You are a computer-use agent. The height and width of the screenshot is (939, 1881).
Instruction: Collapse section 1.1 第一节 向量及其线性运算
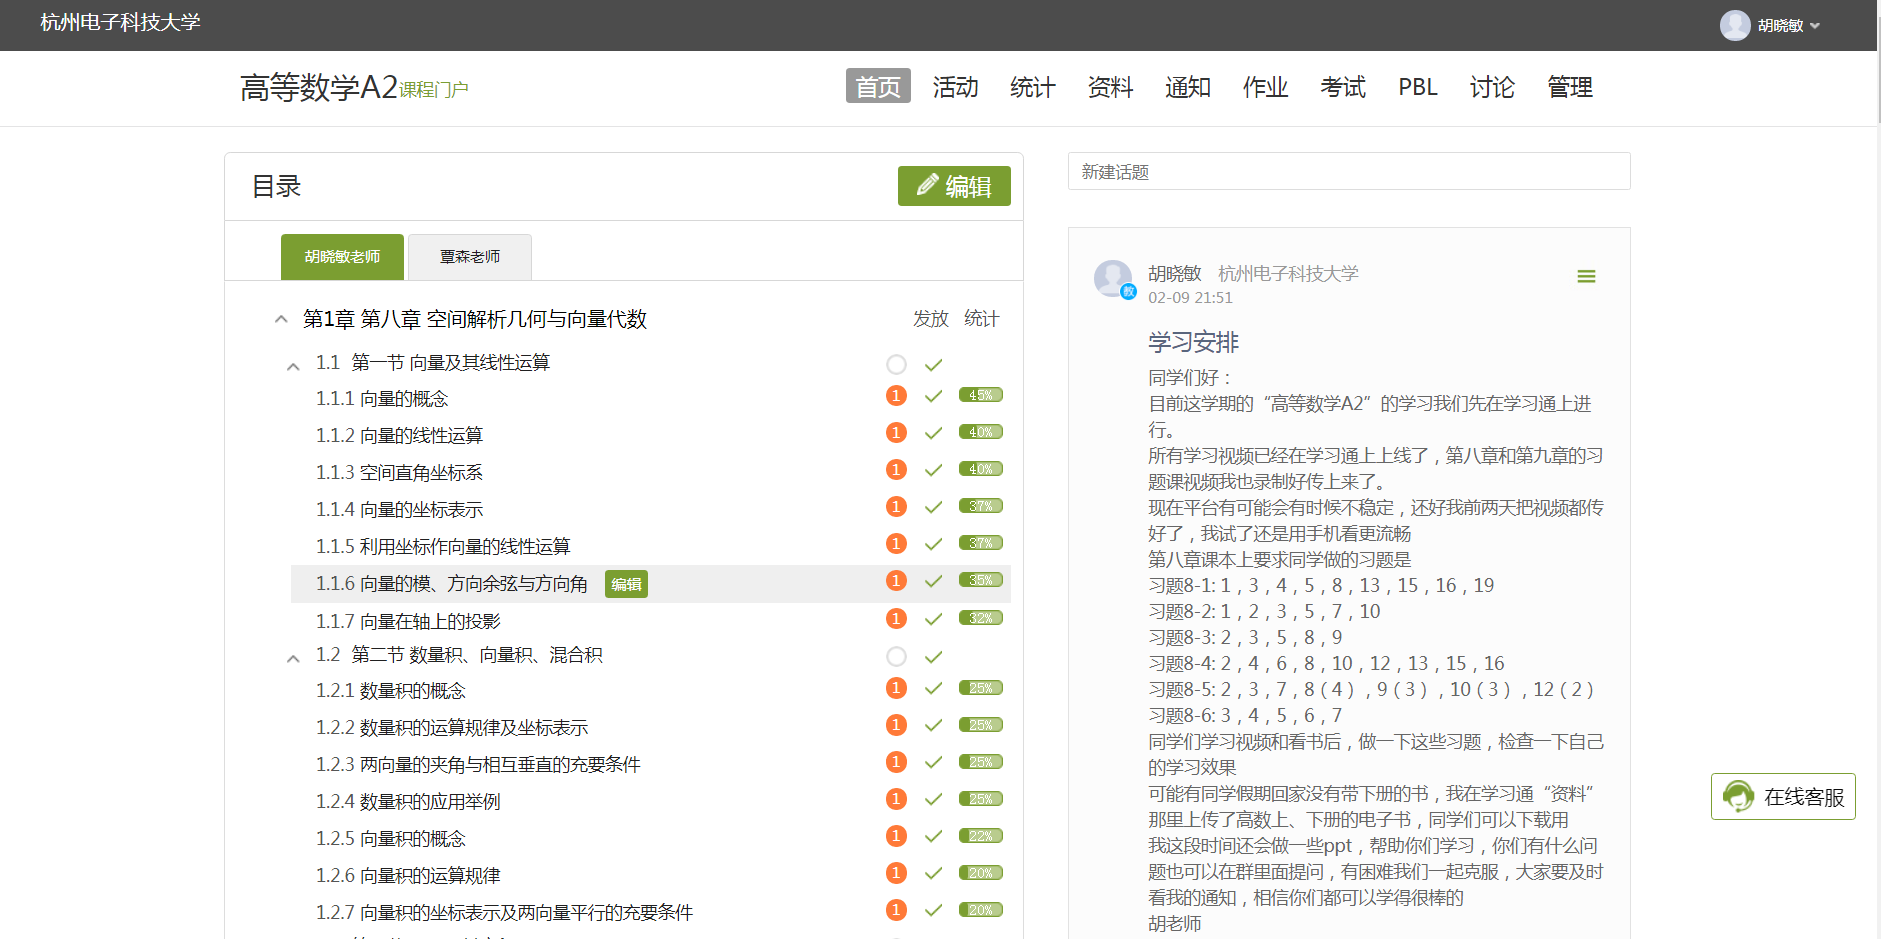[x=293, y=366]
